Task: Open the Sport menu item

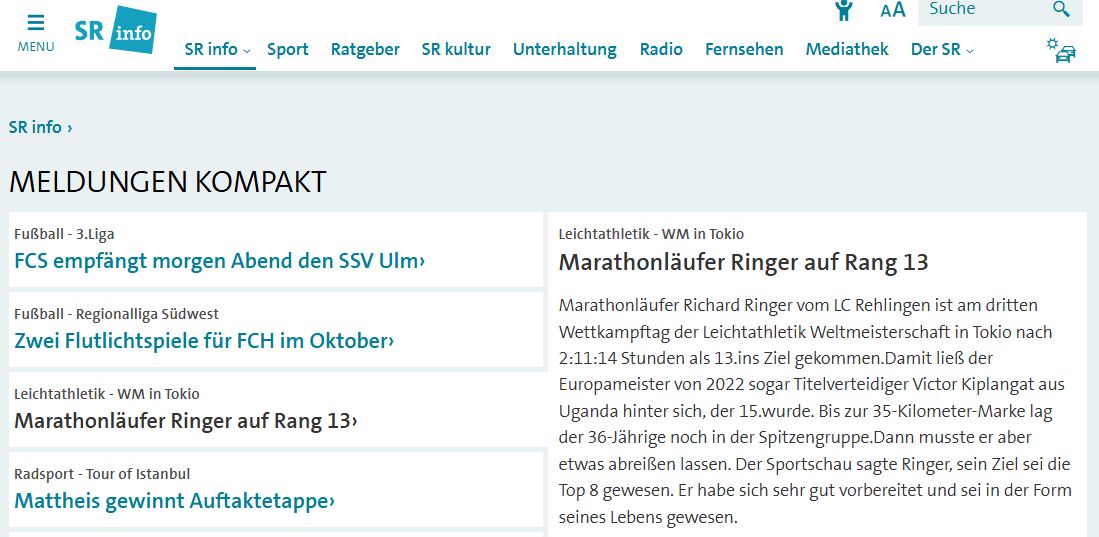Action: [x=287, y=50]
